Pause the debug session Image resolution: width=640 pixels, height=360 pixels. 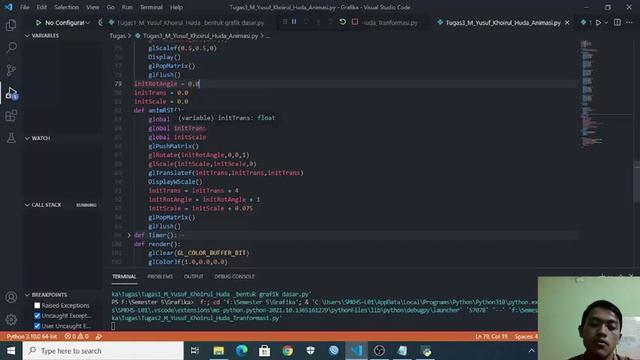(294, 22)
